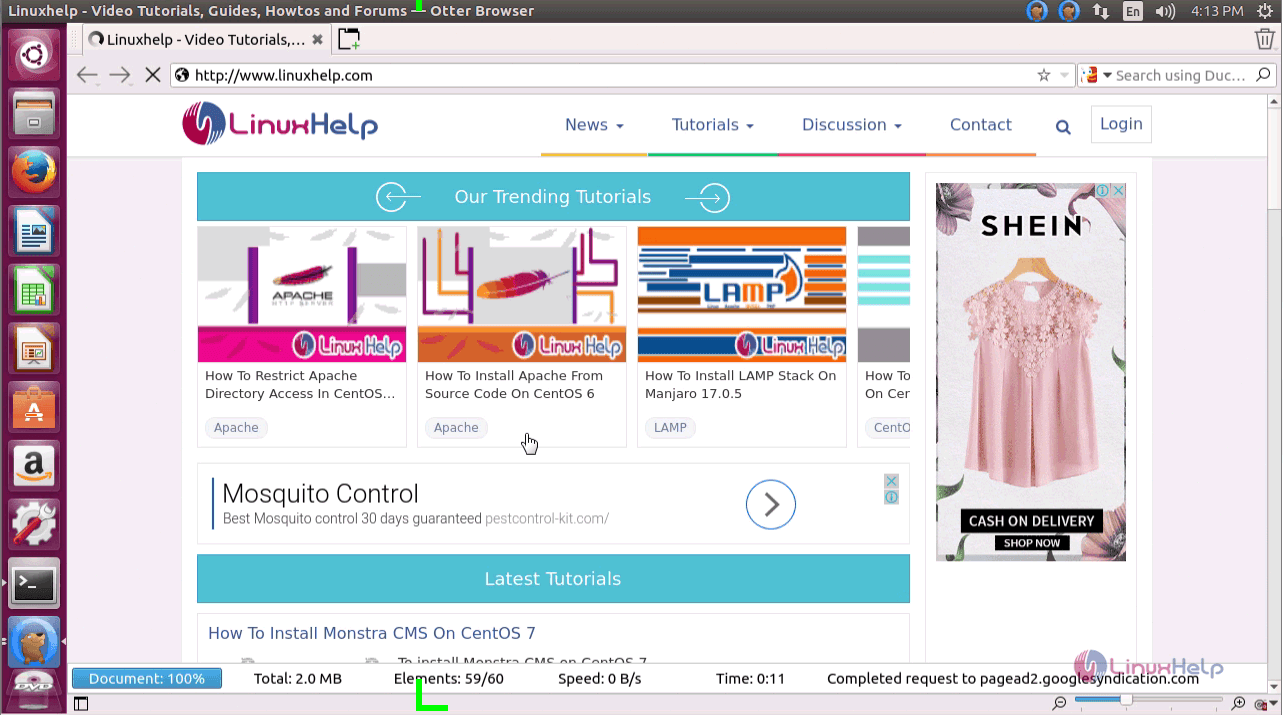Open the site search magnifier icon
This screenshot has width=1283, height=715.
coord(1063,127)
